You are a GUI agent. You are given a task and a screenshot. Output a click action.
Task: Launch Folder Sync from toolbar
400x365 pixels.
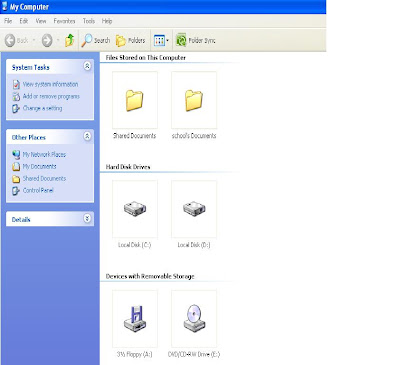[196, 40]
